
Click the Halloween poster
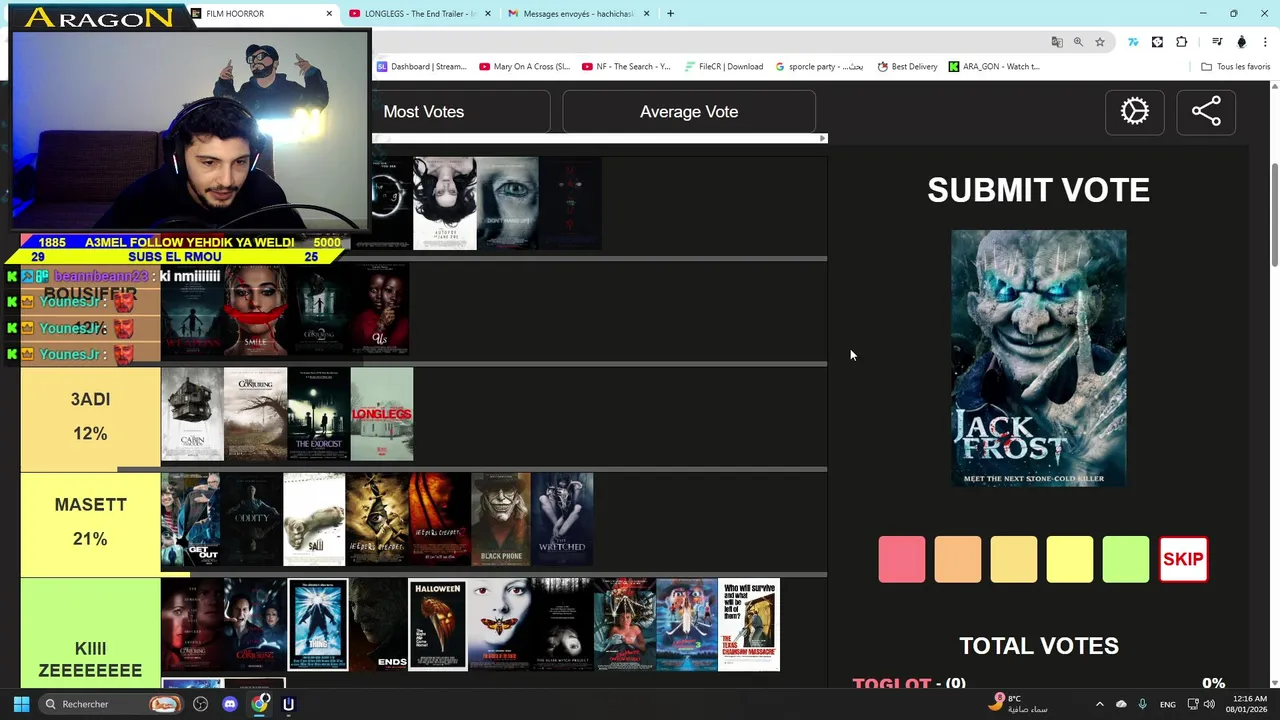(x=437, y=625)
